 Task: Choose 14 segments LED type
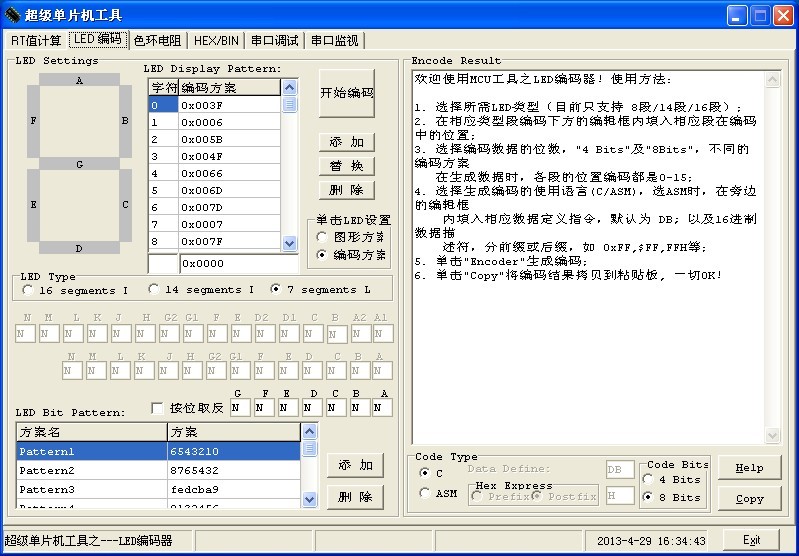pos(201,289)
